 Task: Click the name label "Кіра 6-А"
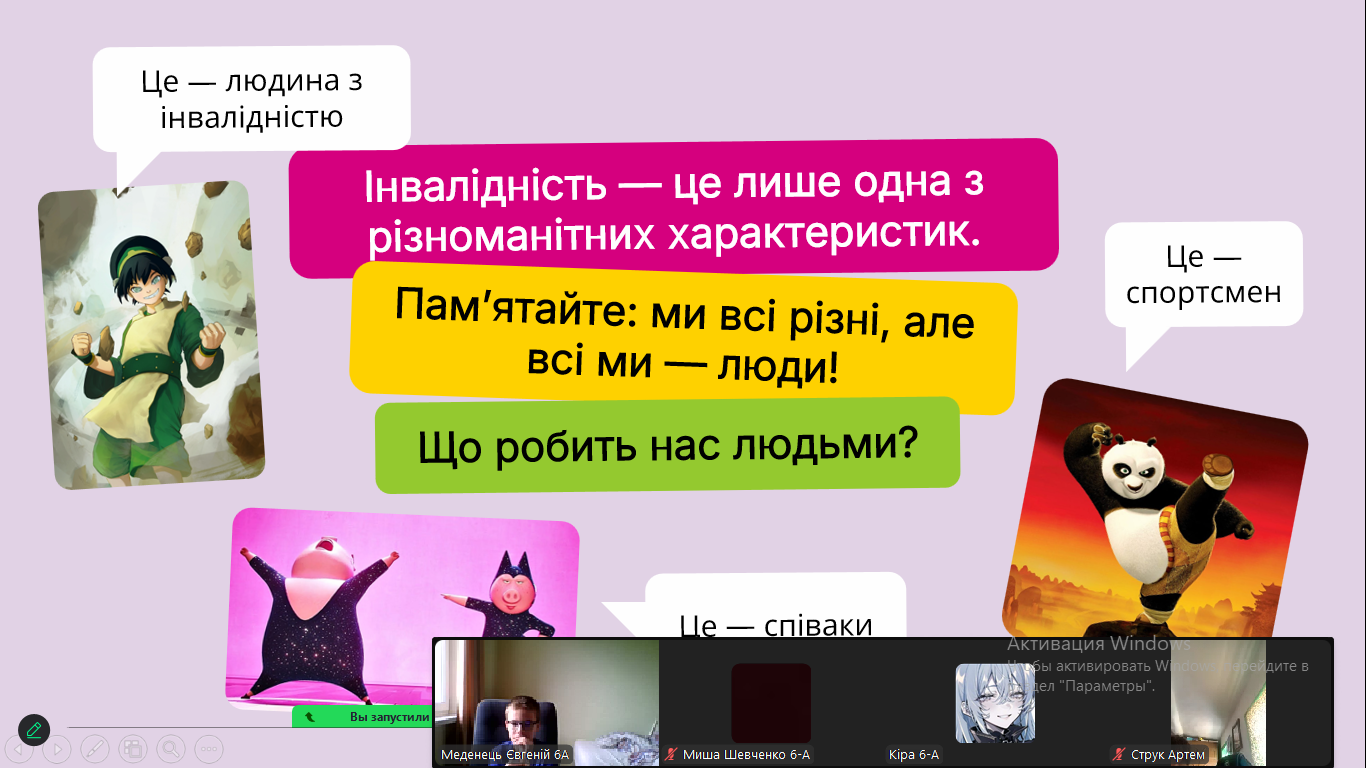914,755
